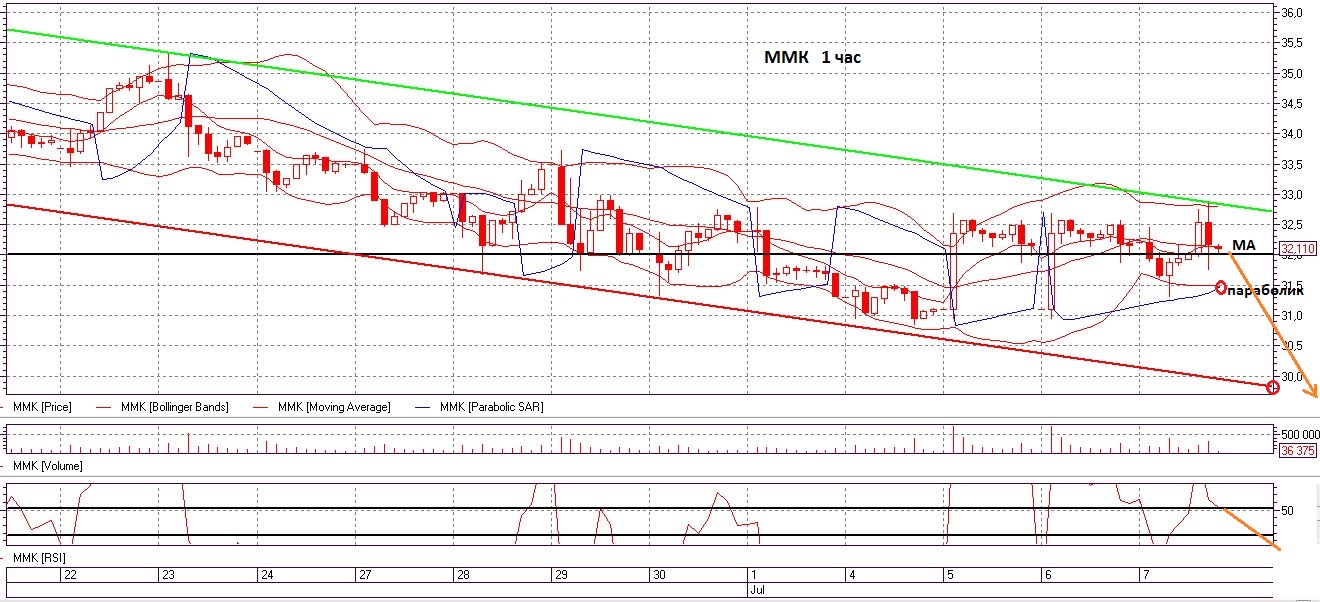Select date 6 on the time axis

pos(1046,575)
